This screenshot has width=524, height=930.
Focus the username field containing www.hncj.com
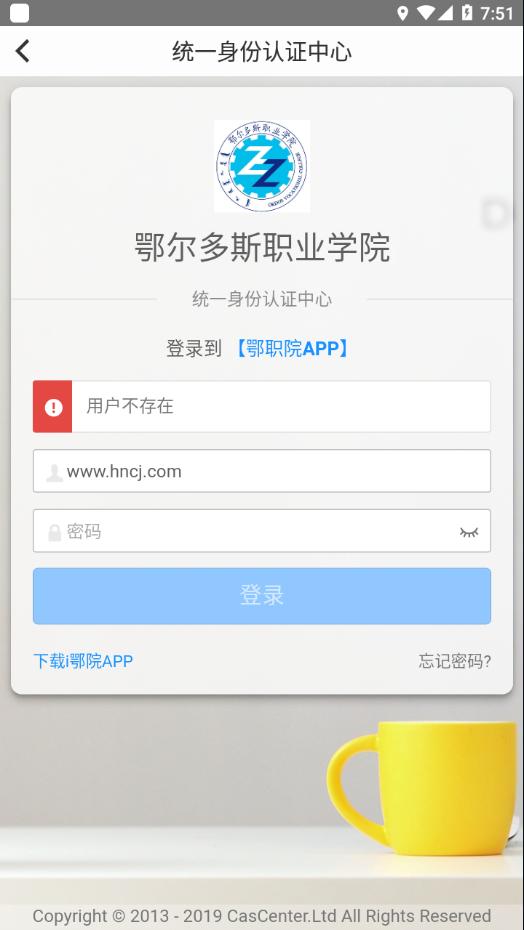coord(262,471)
